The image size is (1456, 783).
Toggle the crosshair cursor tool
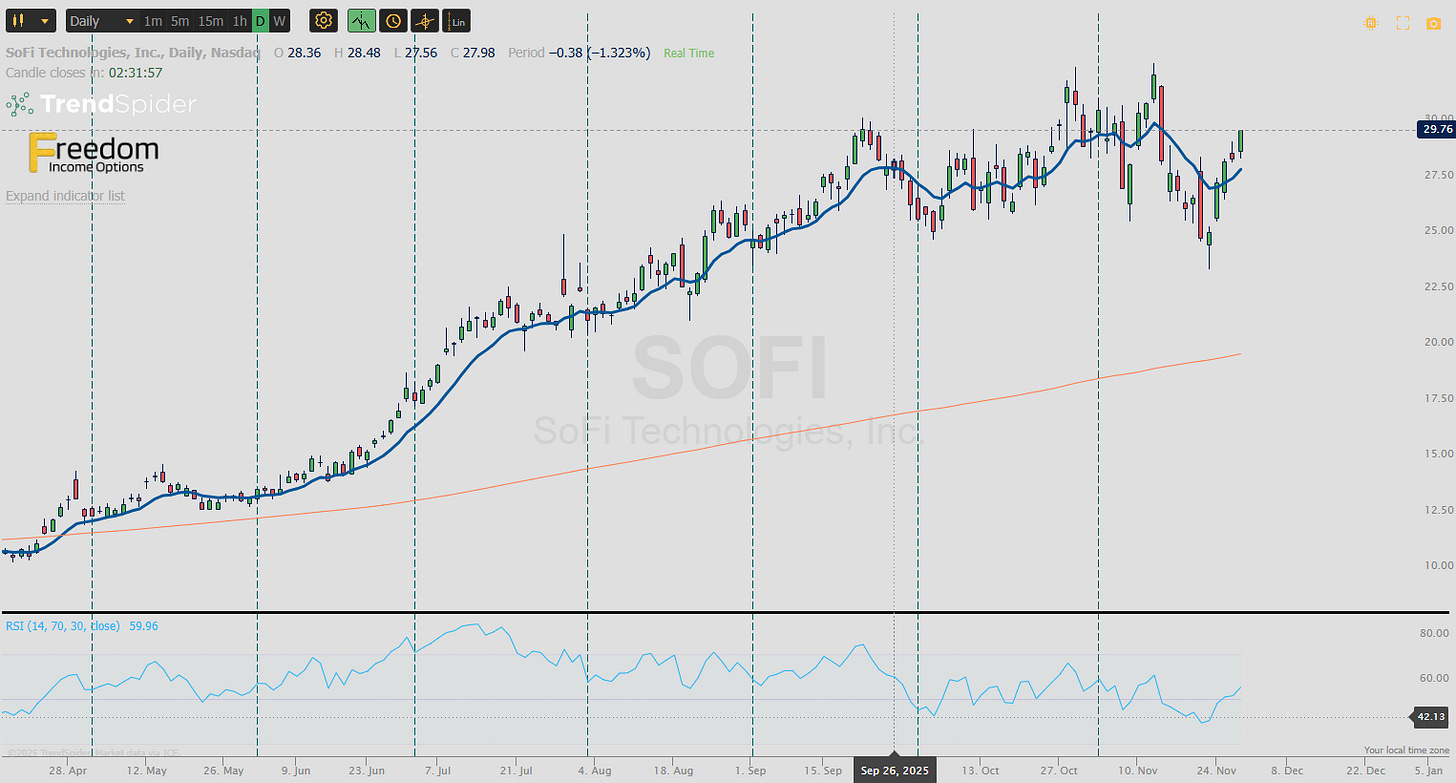tap(425, 21)
